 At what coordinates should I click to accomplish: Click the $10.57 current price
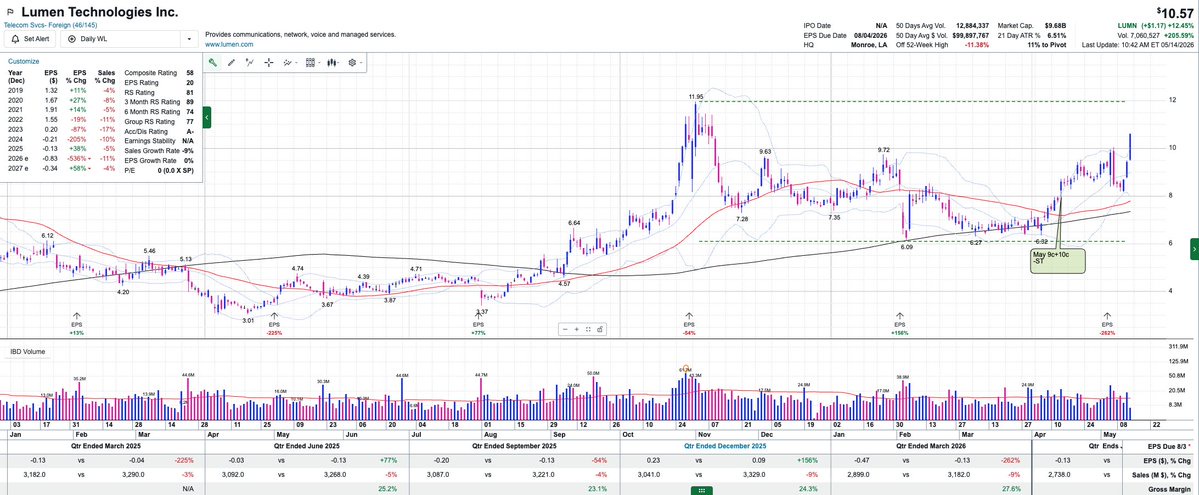click(x=1175, y=12)
